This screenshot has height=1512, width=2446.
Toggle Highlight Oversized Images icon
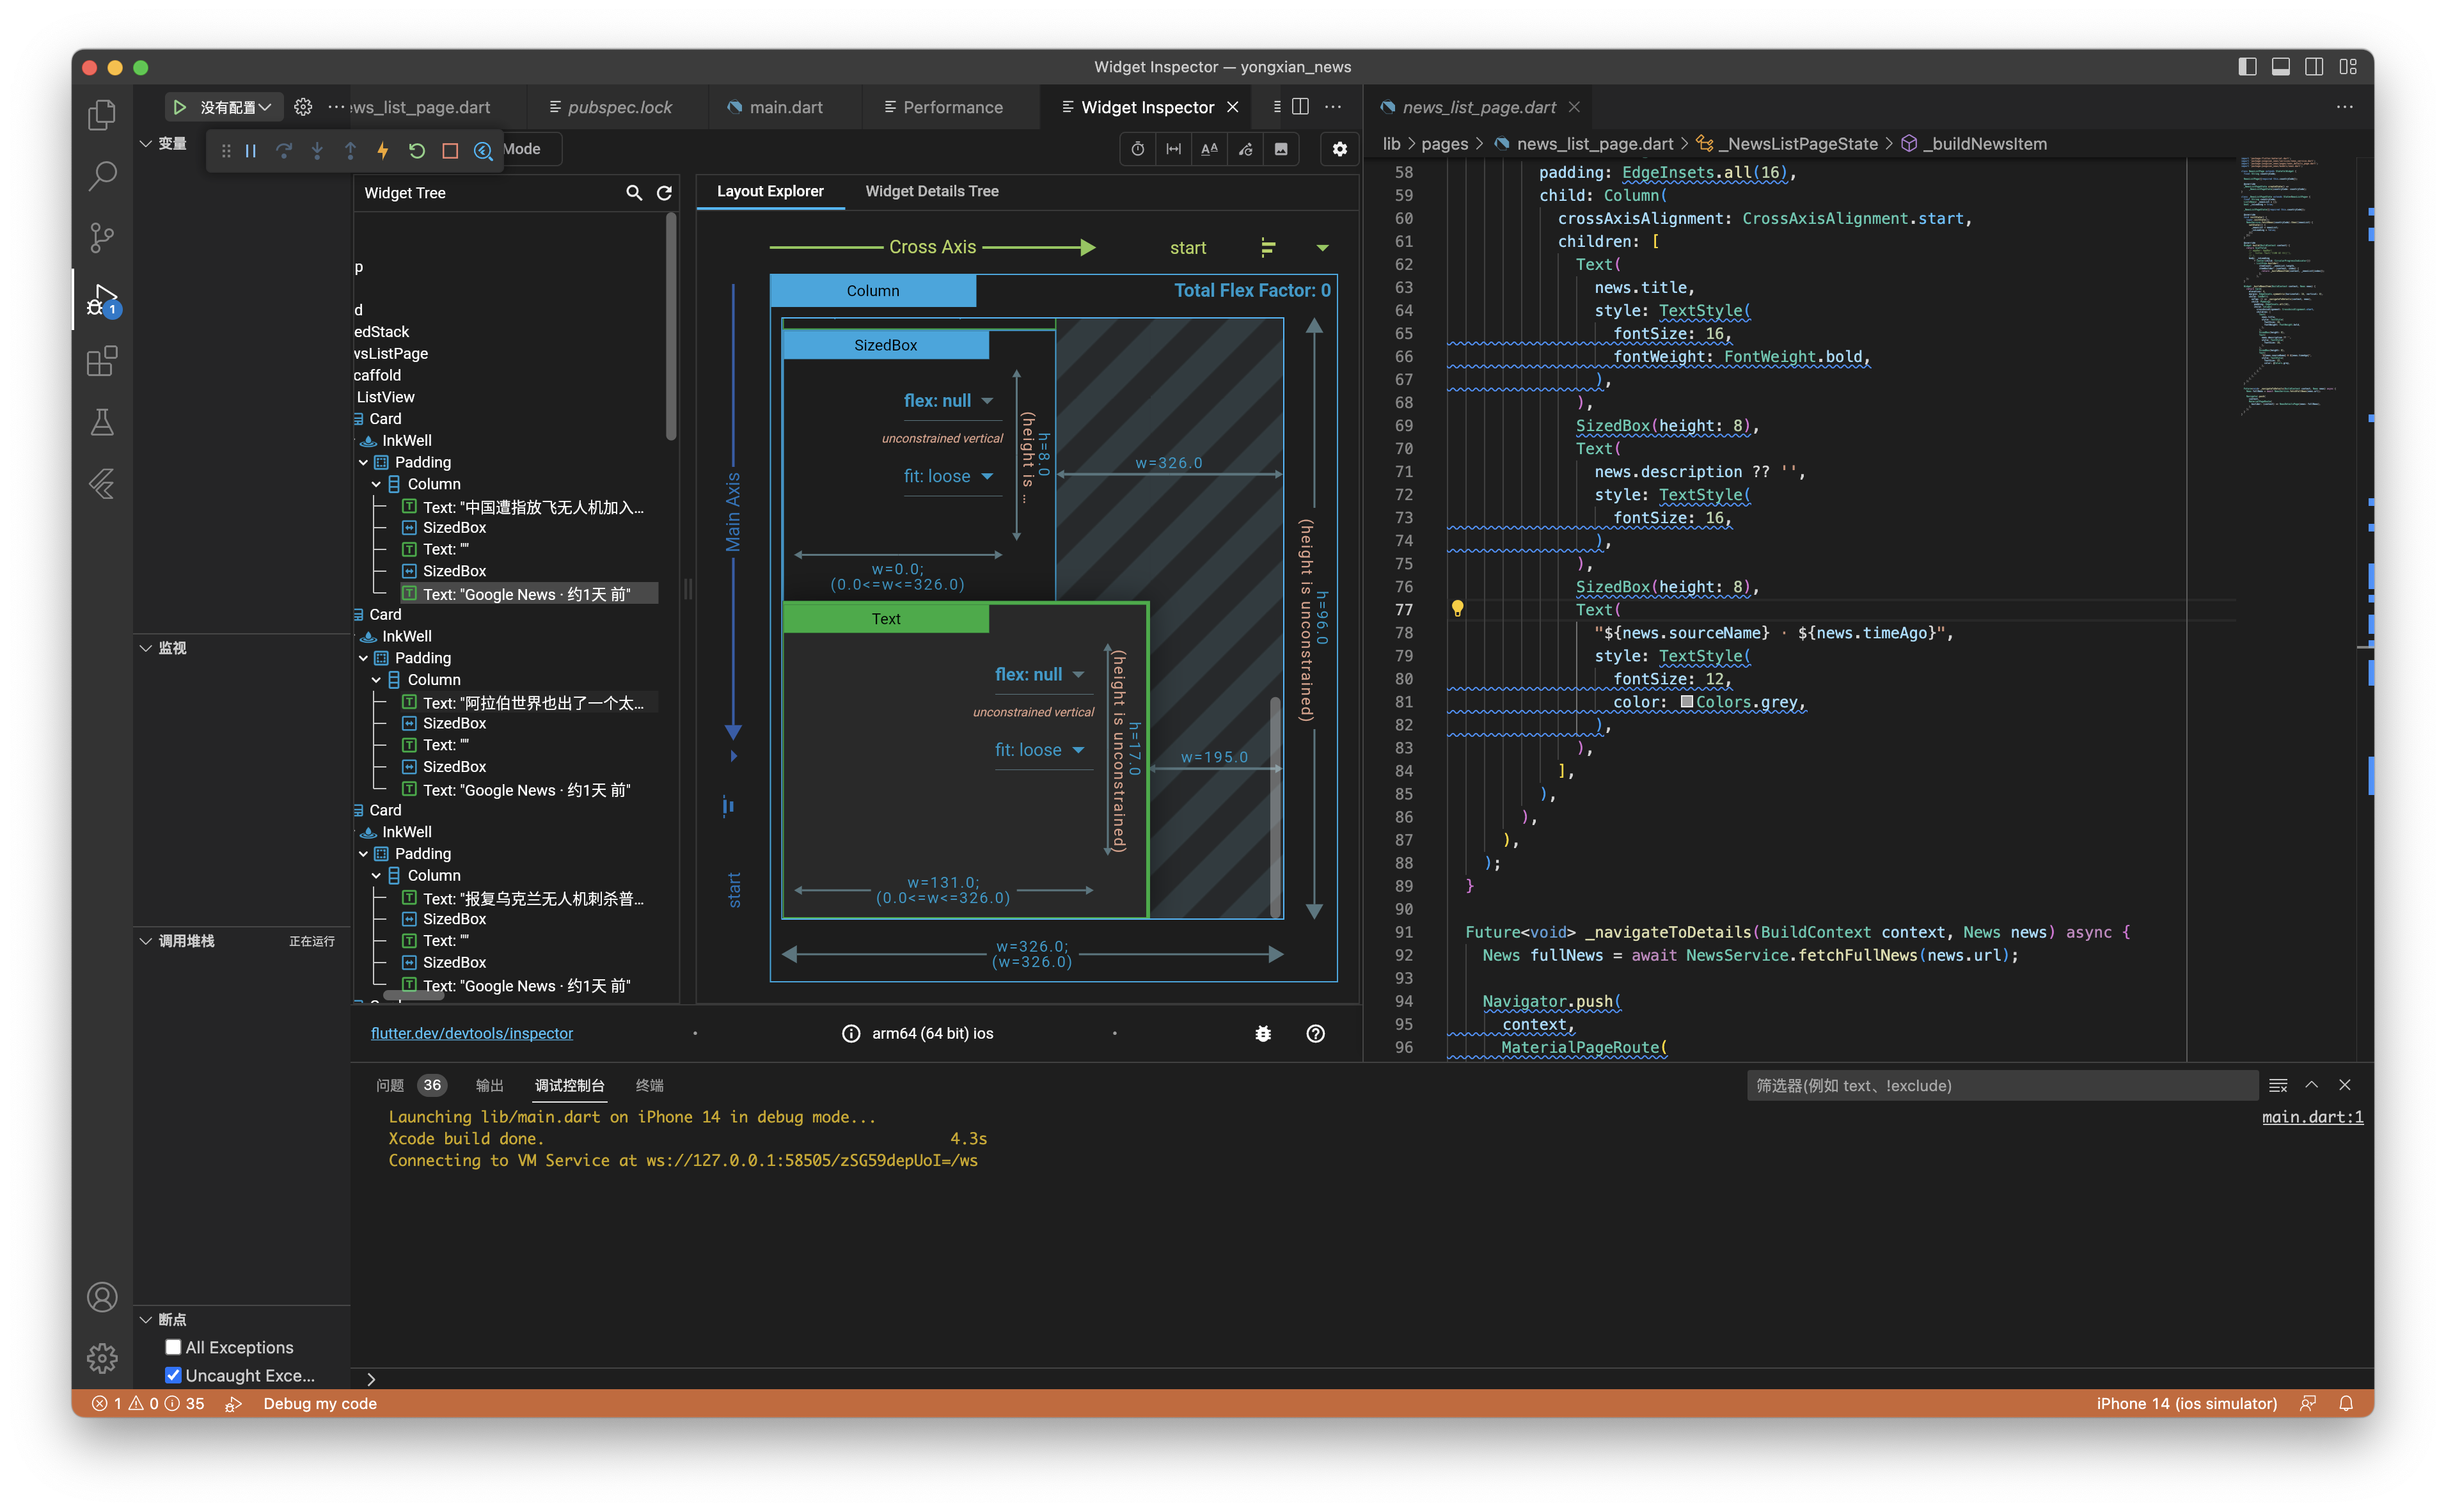1281,149
